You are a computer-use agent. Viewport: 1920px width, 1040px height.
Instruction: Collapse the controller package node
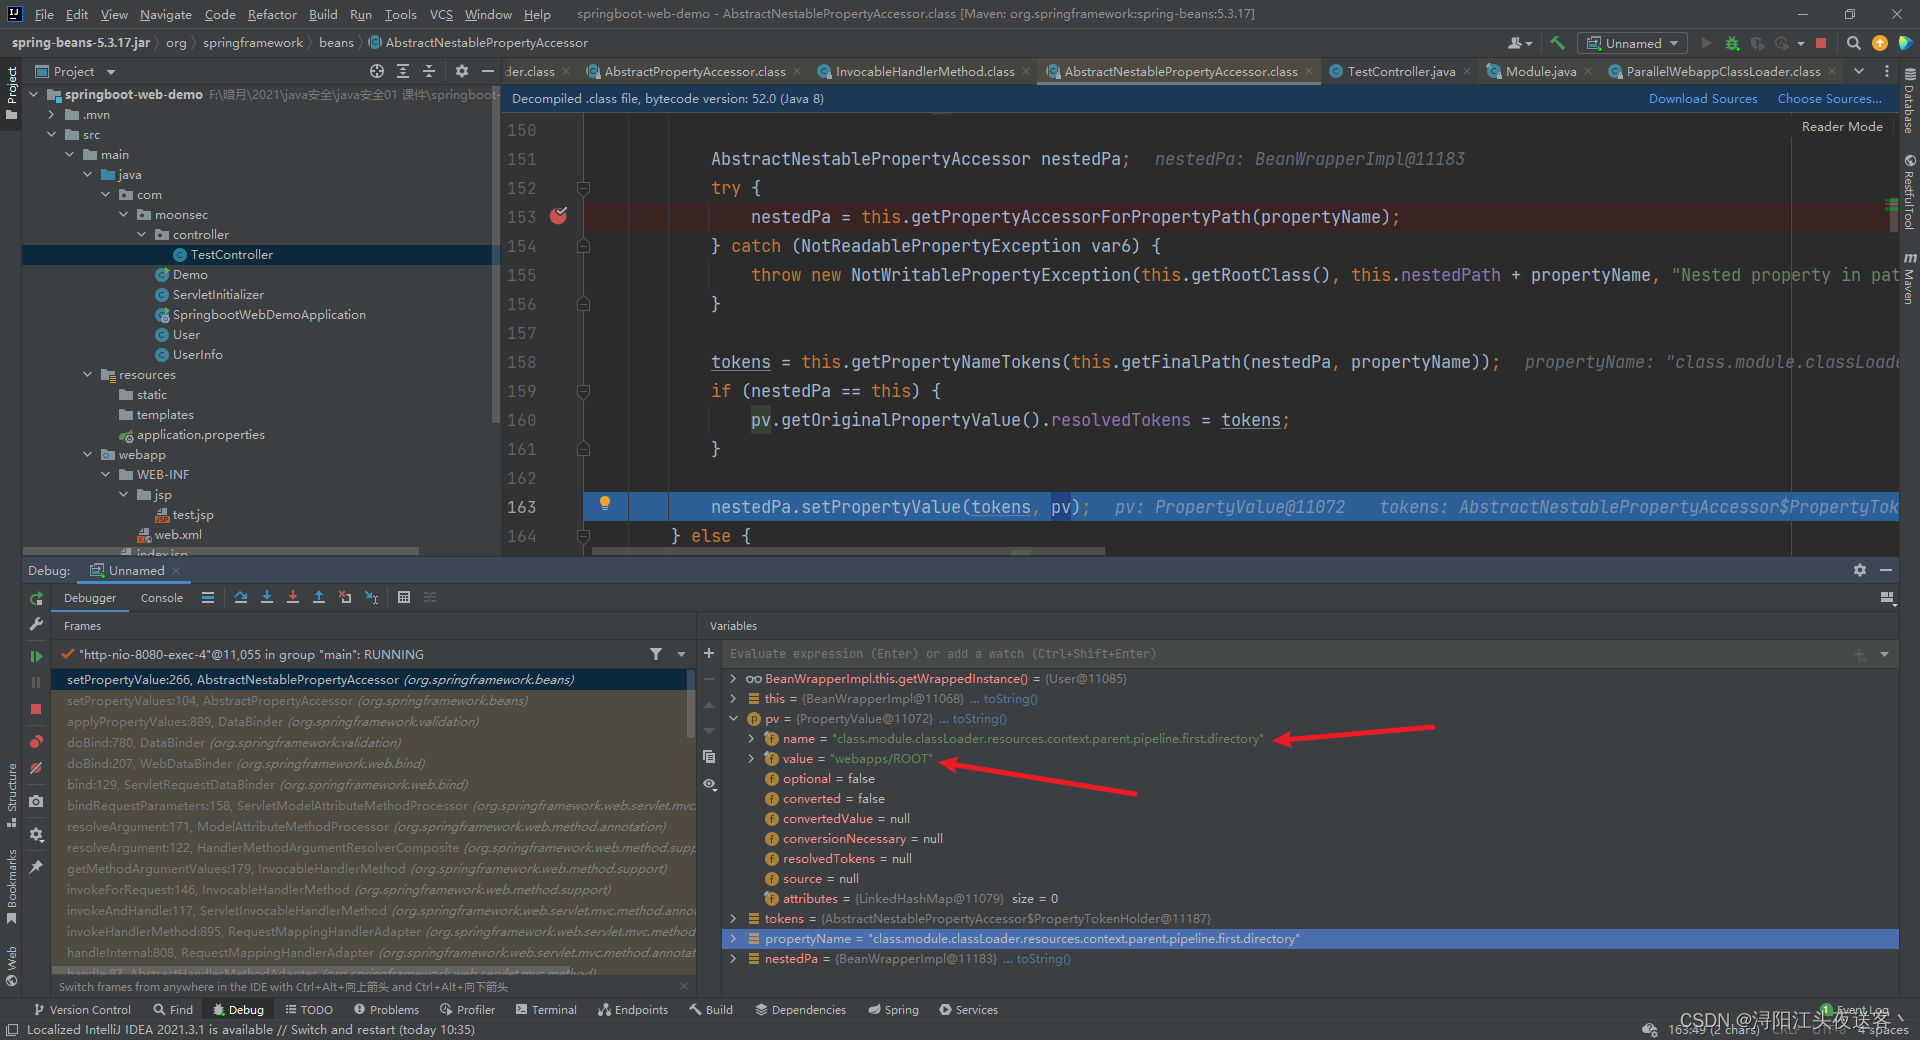pyautogui.click(x=142, y=235)
